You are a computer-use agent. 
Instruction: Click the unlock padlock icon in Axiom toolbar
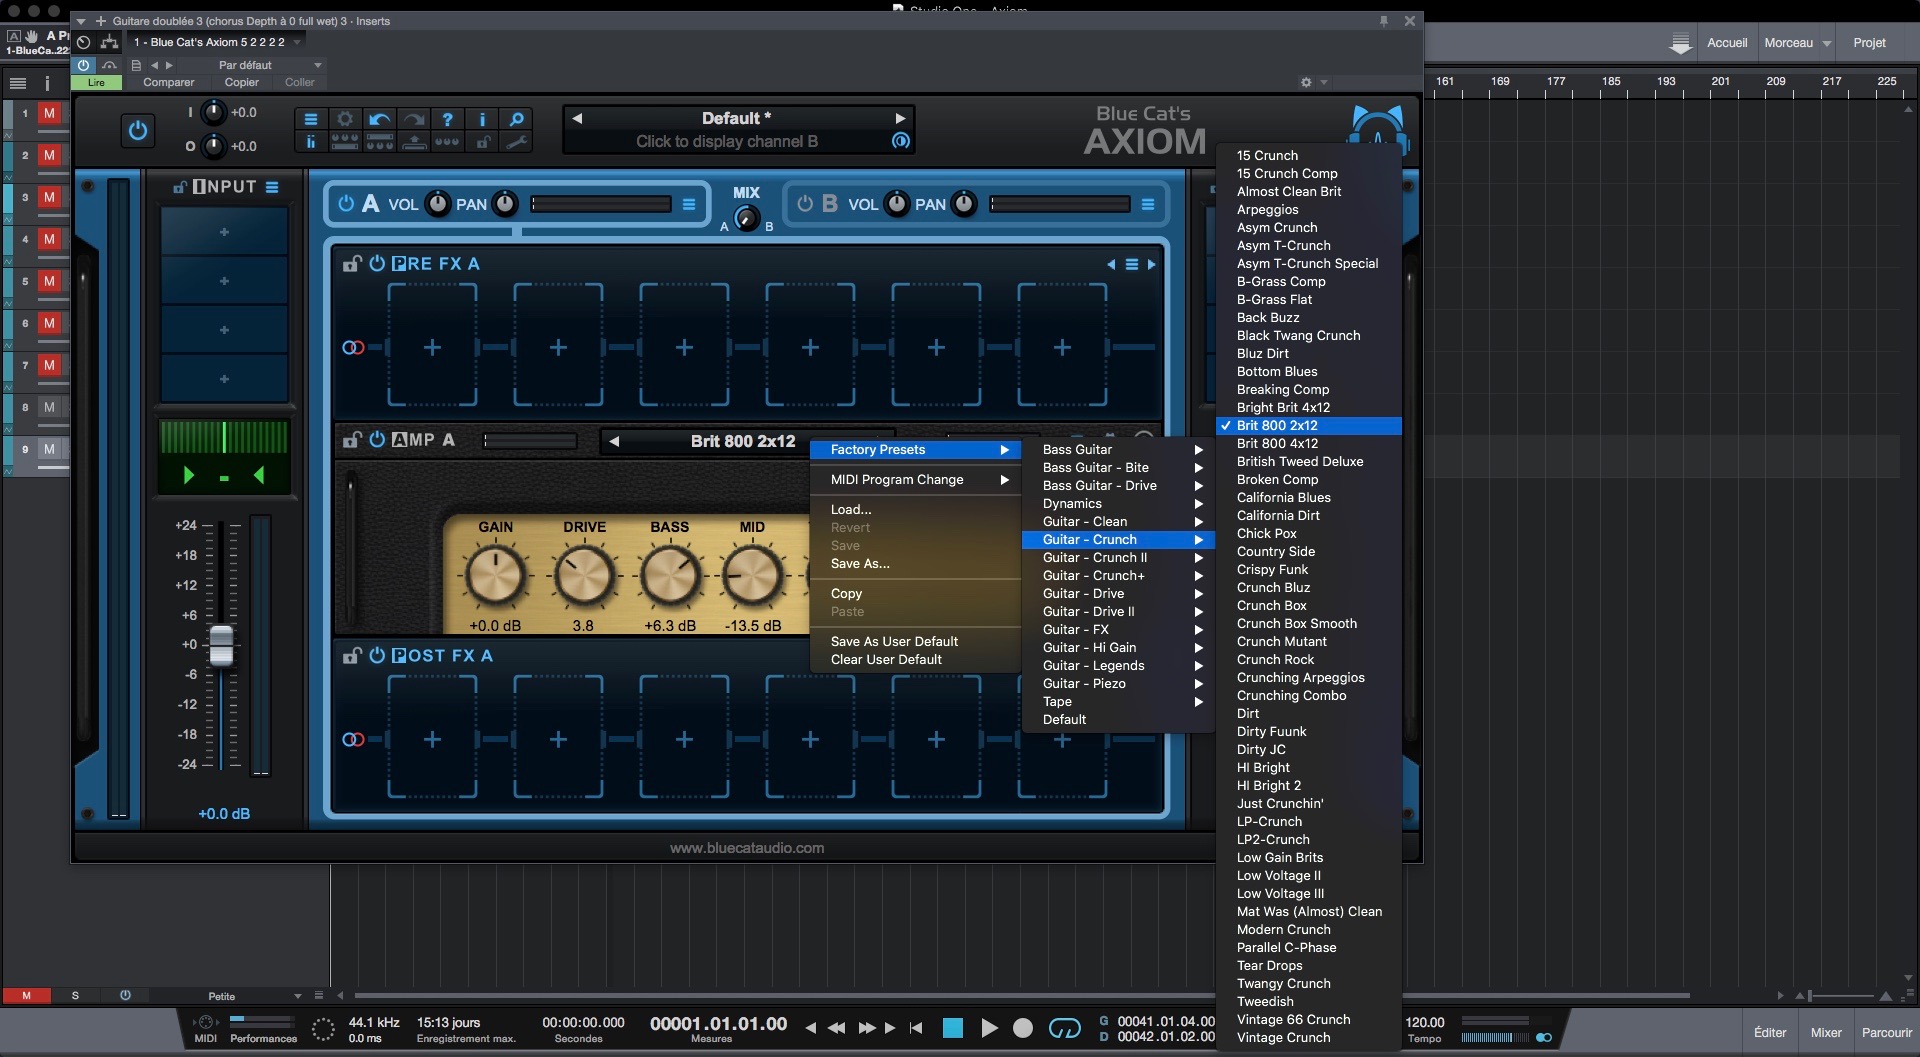(x=483, y=143)
